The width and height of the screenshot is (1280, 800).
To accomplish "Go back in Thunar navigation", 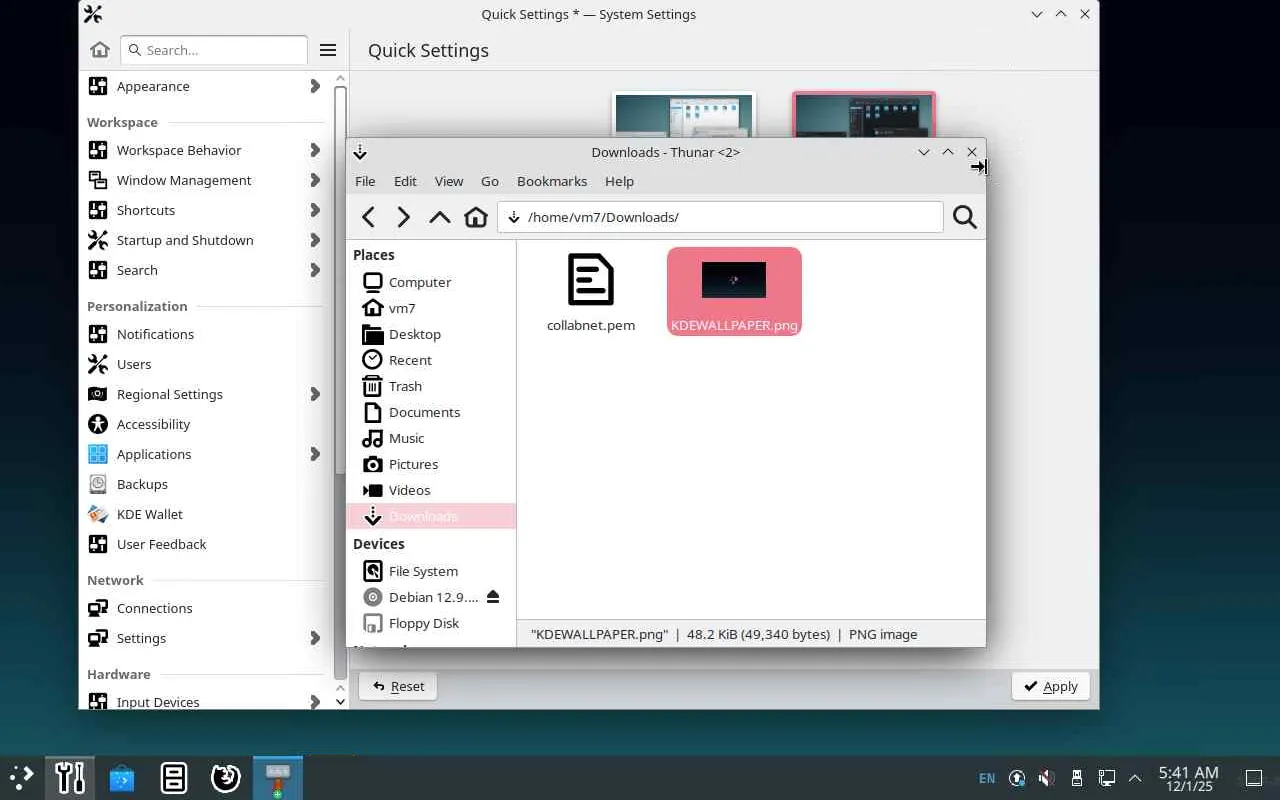I will [x=368, y=217].
